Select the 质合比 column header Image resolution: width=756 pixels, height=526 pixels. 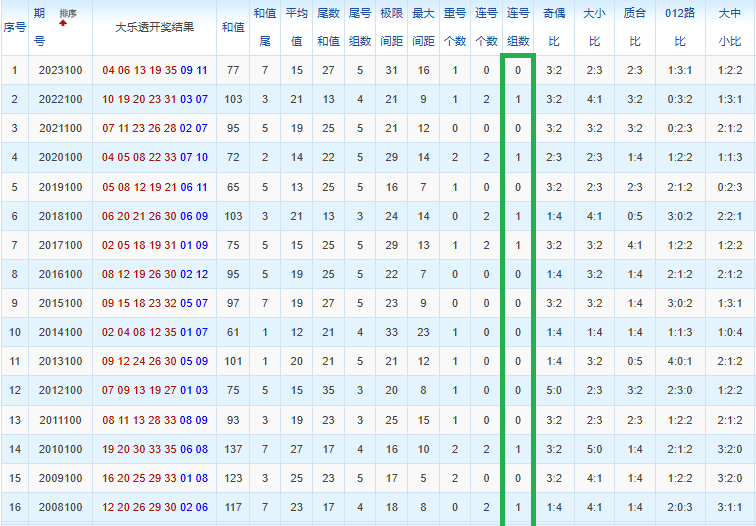[634, 27]
